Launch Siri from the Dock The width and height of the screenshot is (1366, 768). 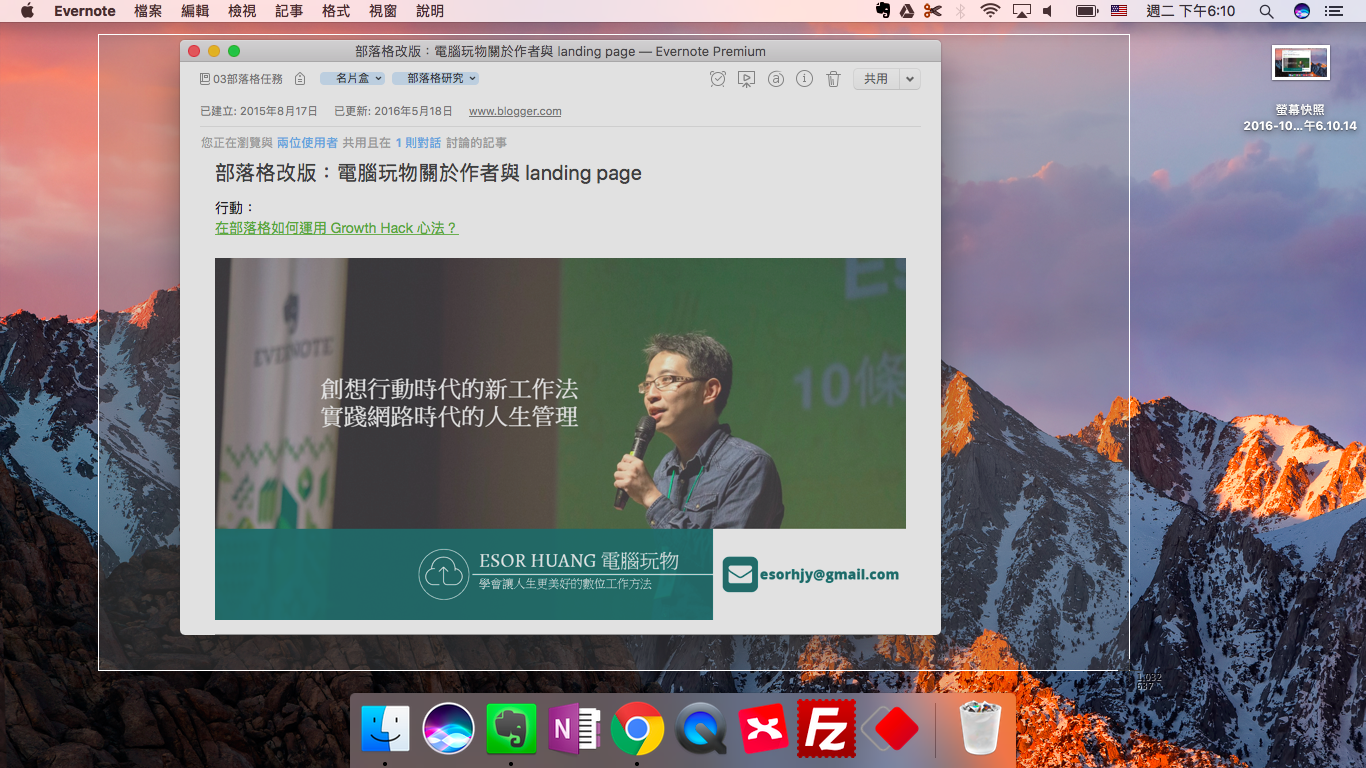point(448,729)
